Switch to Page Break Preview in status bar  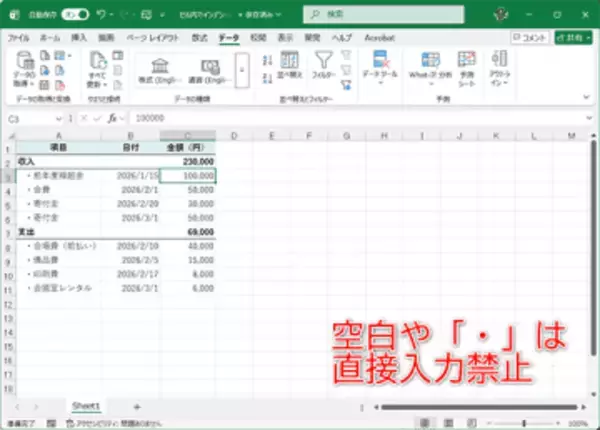472,423
